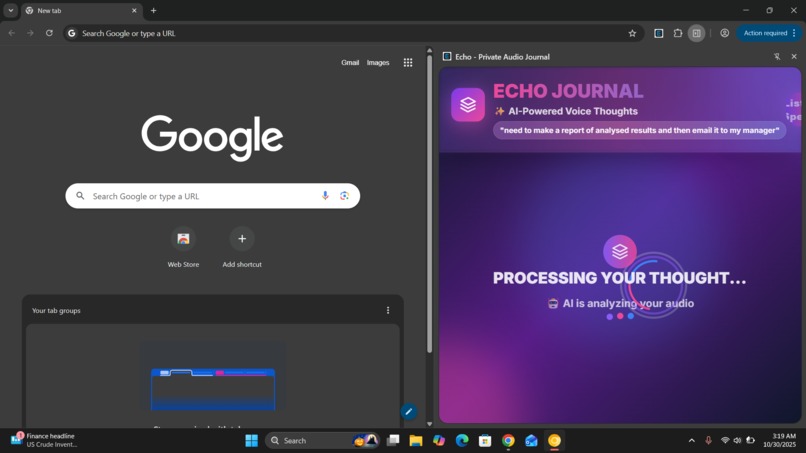
Task: Click the microphone in-use tray icon
Action: pyautogui.click(x=708, y=441)
